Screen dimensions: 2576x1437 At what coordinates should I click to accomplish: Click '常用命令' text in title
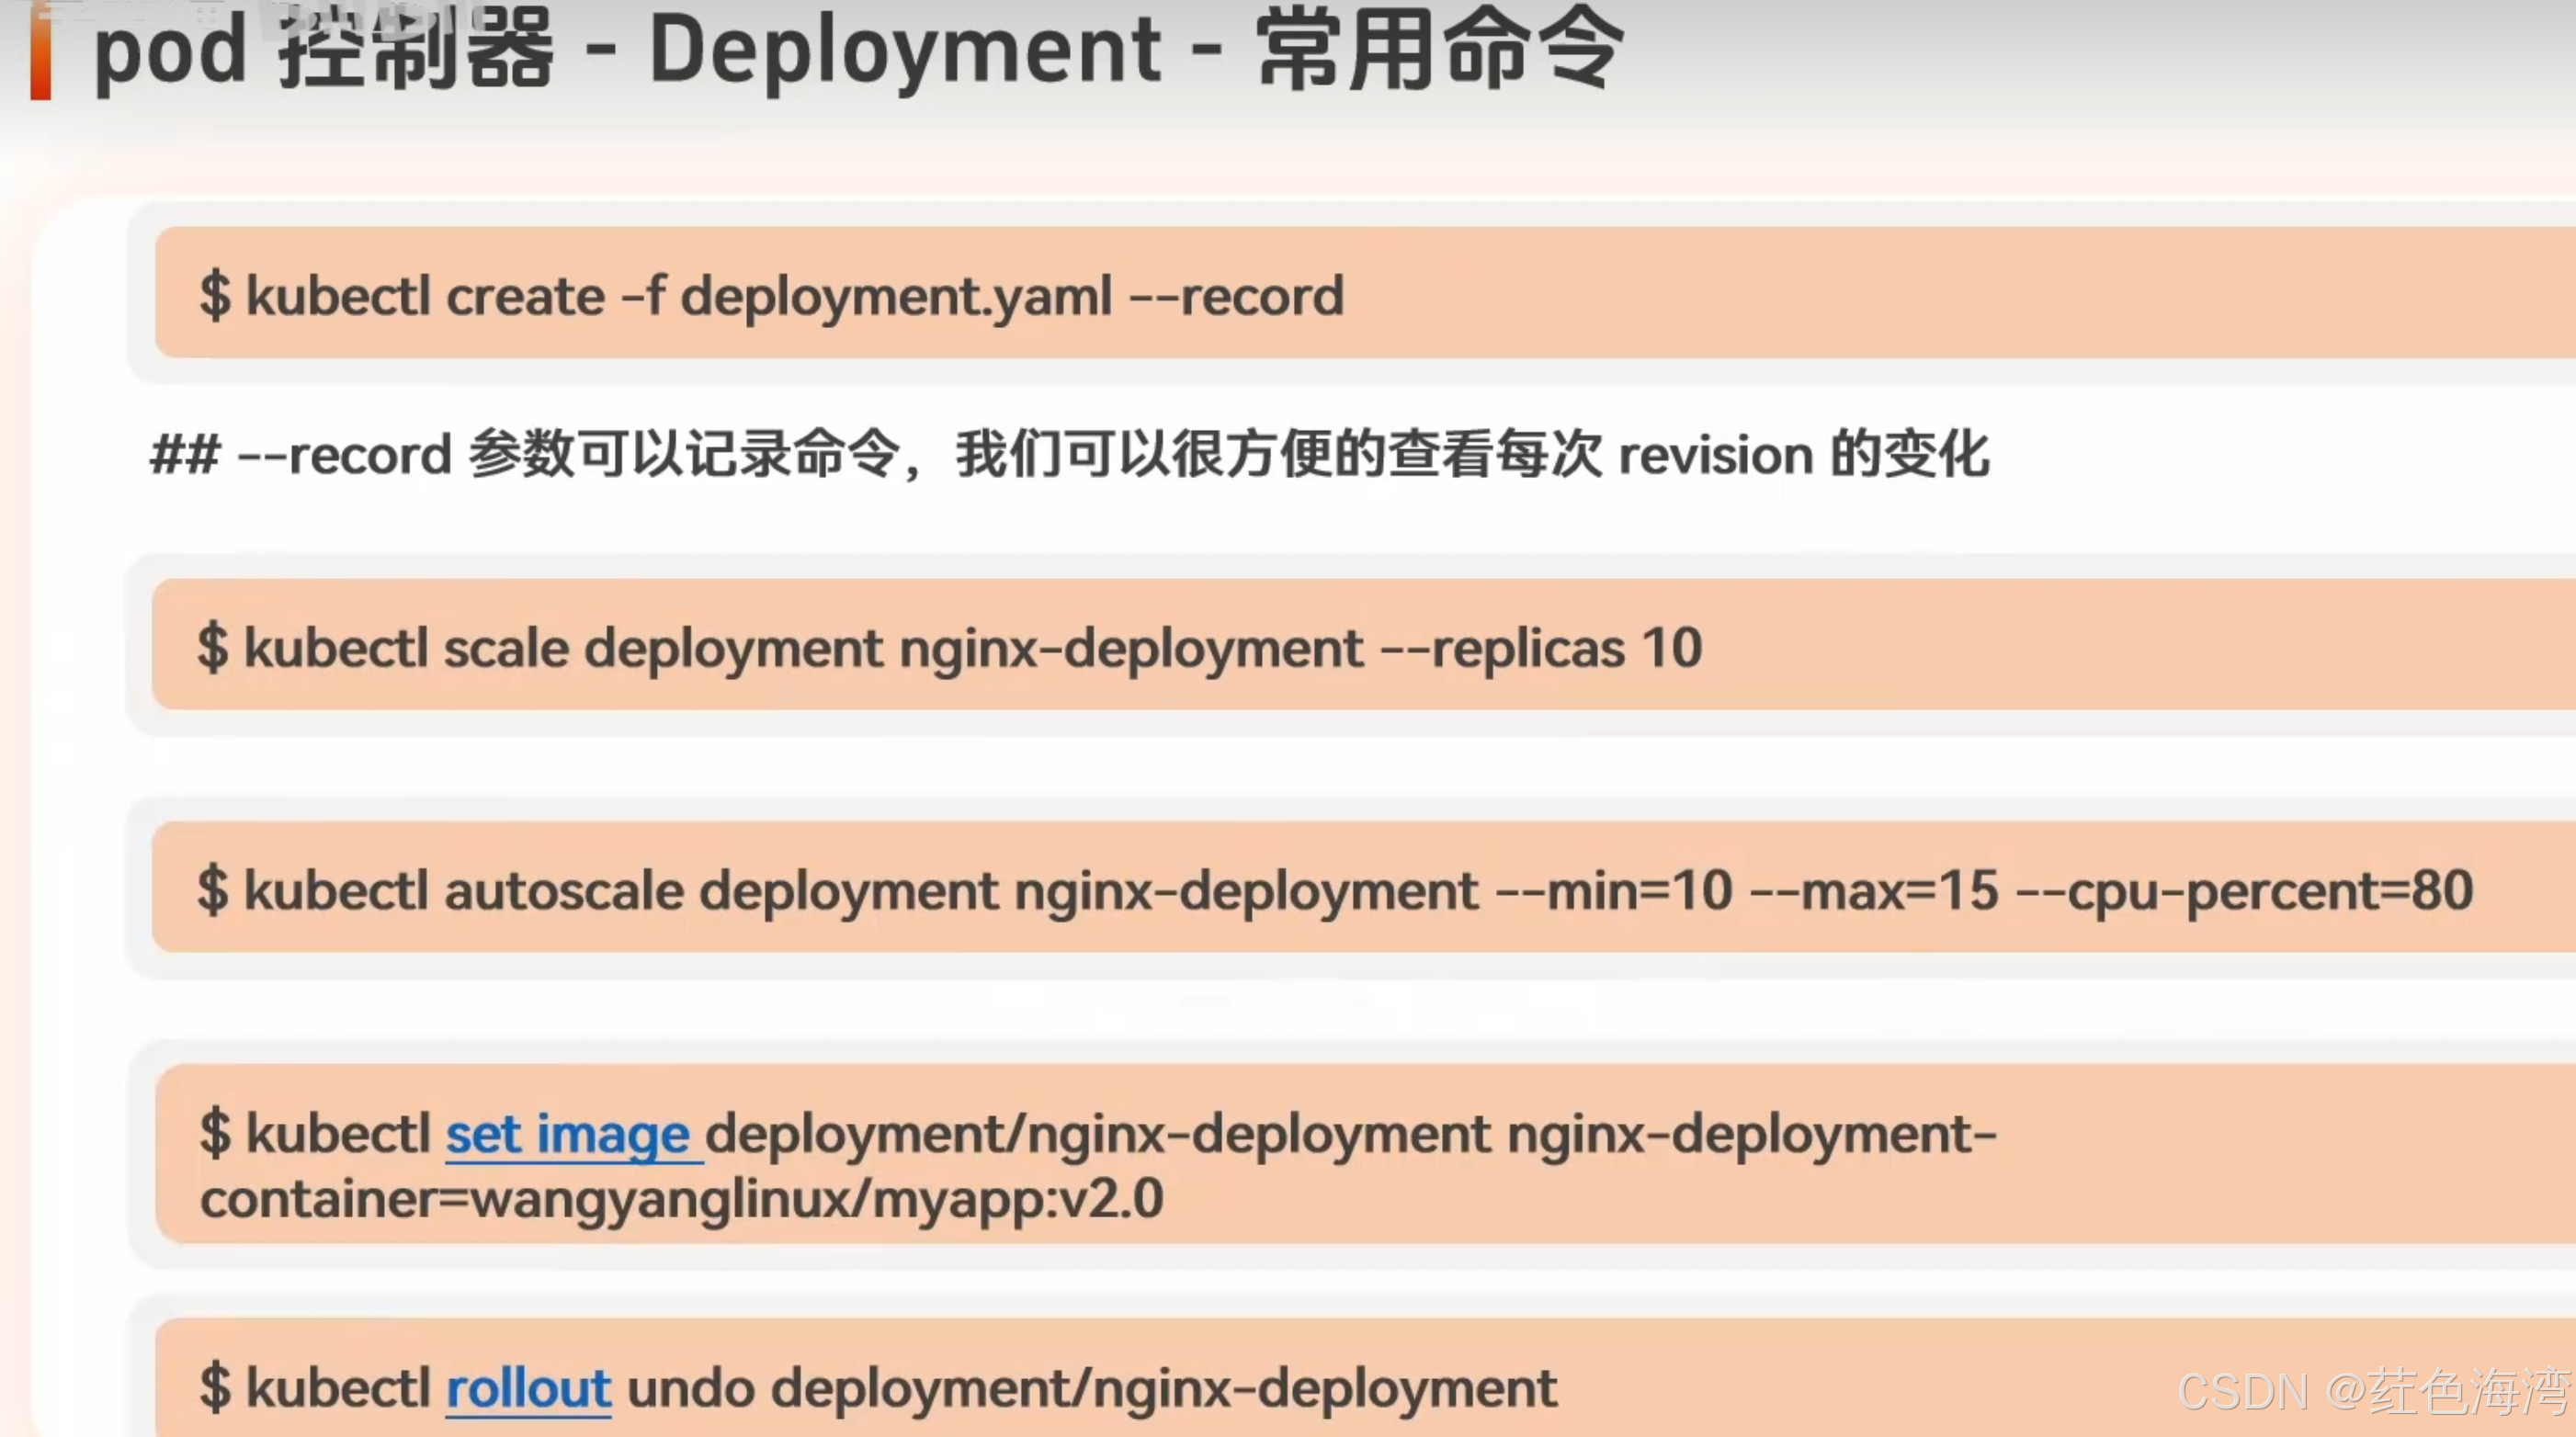pos(1439,50)
